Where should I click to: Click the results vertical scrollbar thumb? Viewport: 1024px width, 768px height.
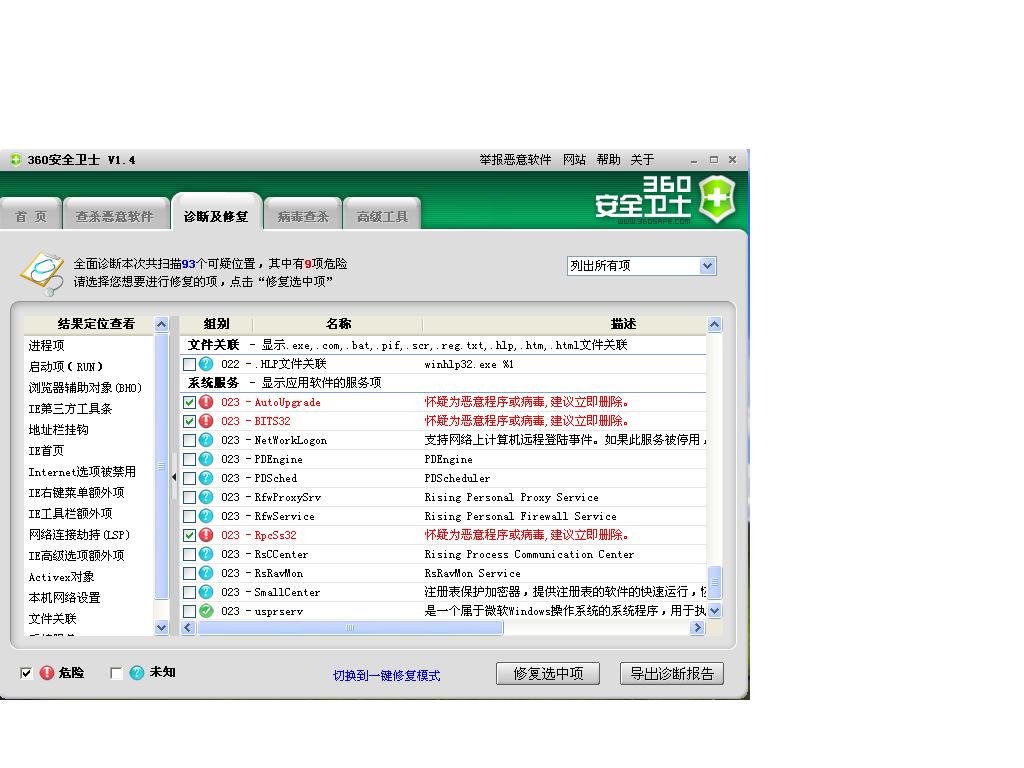click(714, 582)
